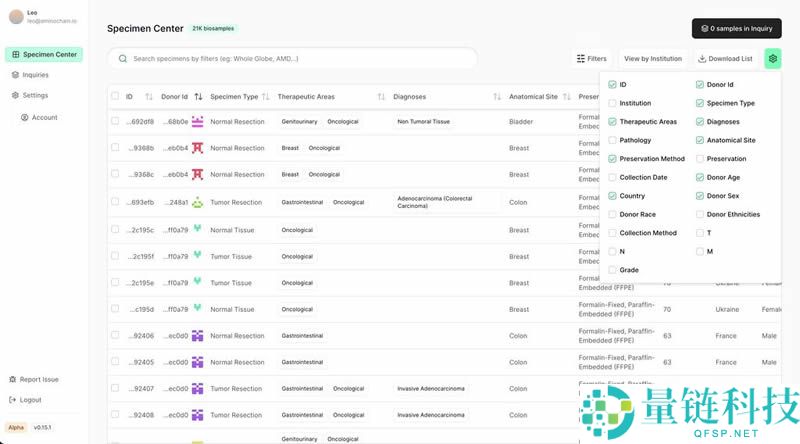Click the search magnifier icon

coord(123,59)
